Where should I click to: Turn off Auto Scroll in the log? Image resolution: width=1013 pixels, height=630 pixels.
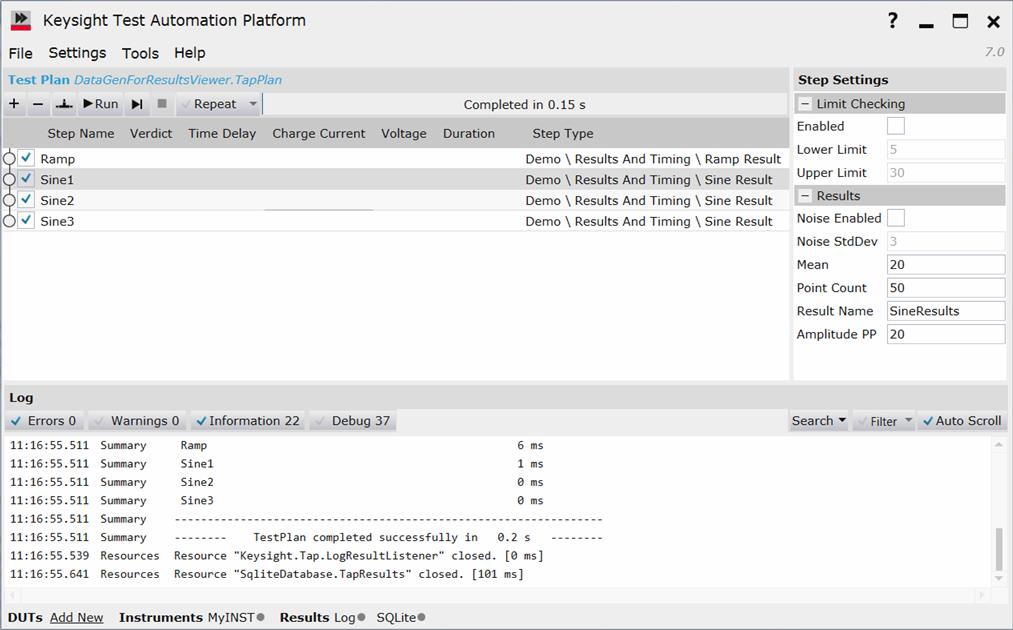click(962, 421)
